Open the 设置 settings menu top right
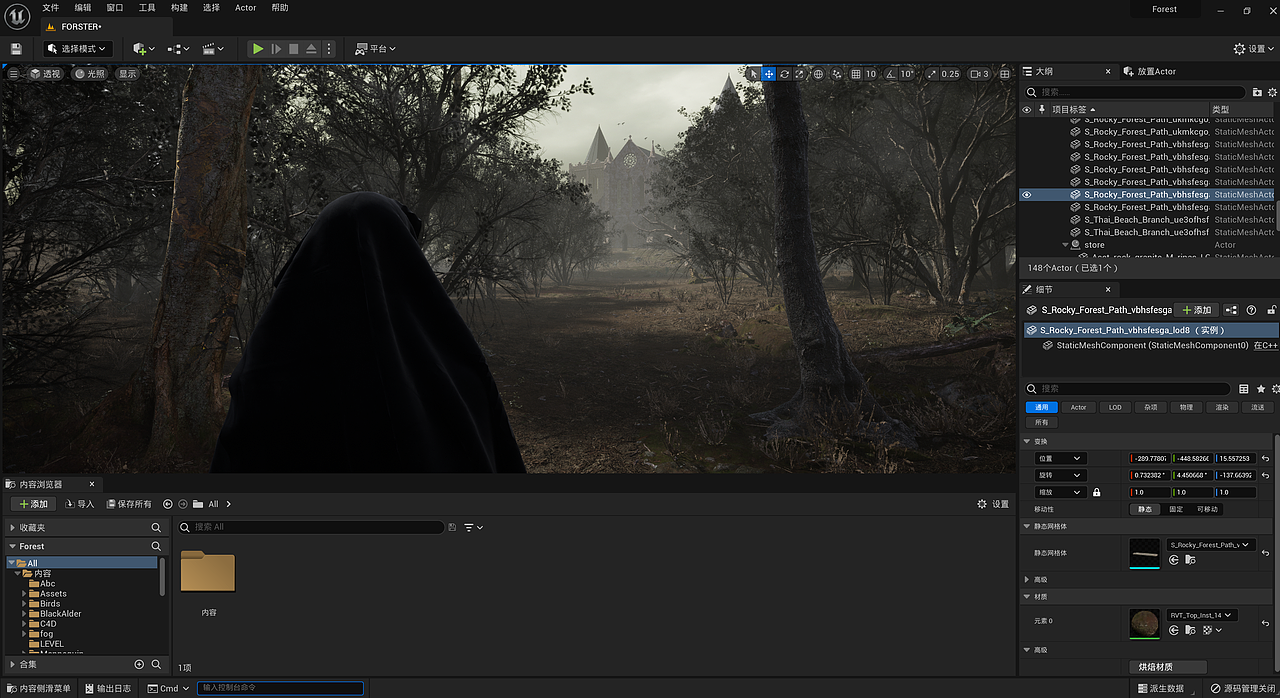 pyautogui.click(x=1254, y=48)
